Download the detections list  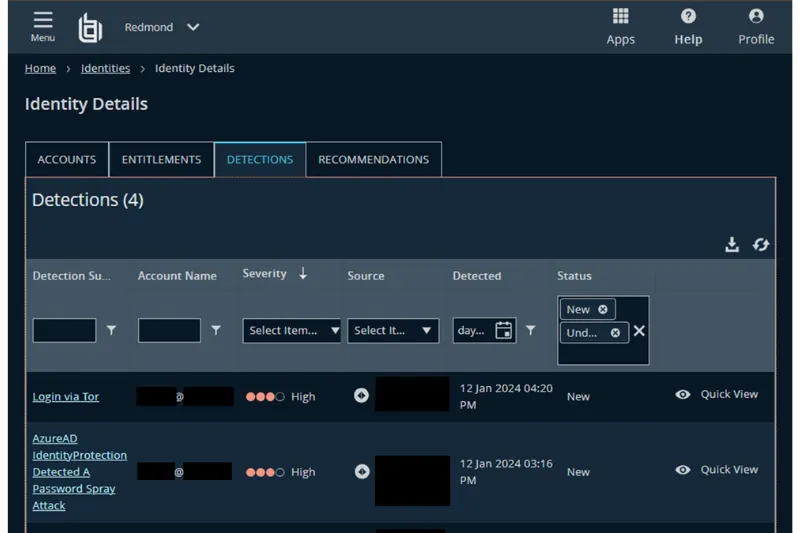[732, 245]
